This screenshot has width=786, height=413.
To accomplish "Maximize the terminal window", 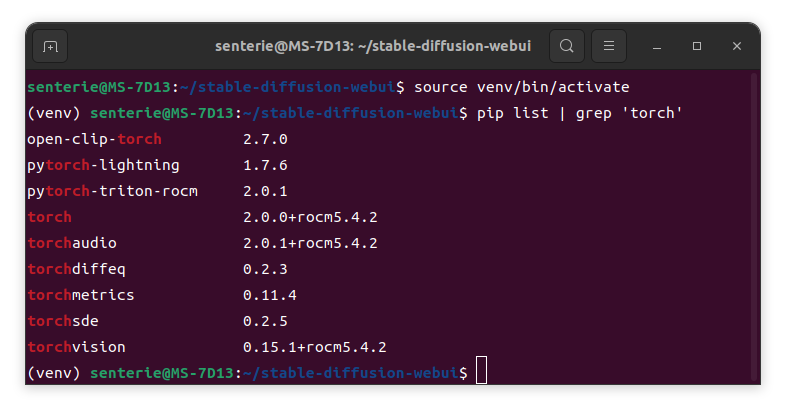I will point(697,46).
